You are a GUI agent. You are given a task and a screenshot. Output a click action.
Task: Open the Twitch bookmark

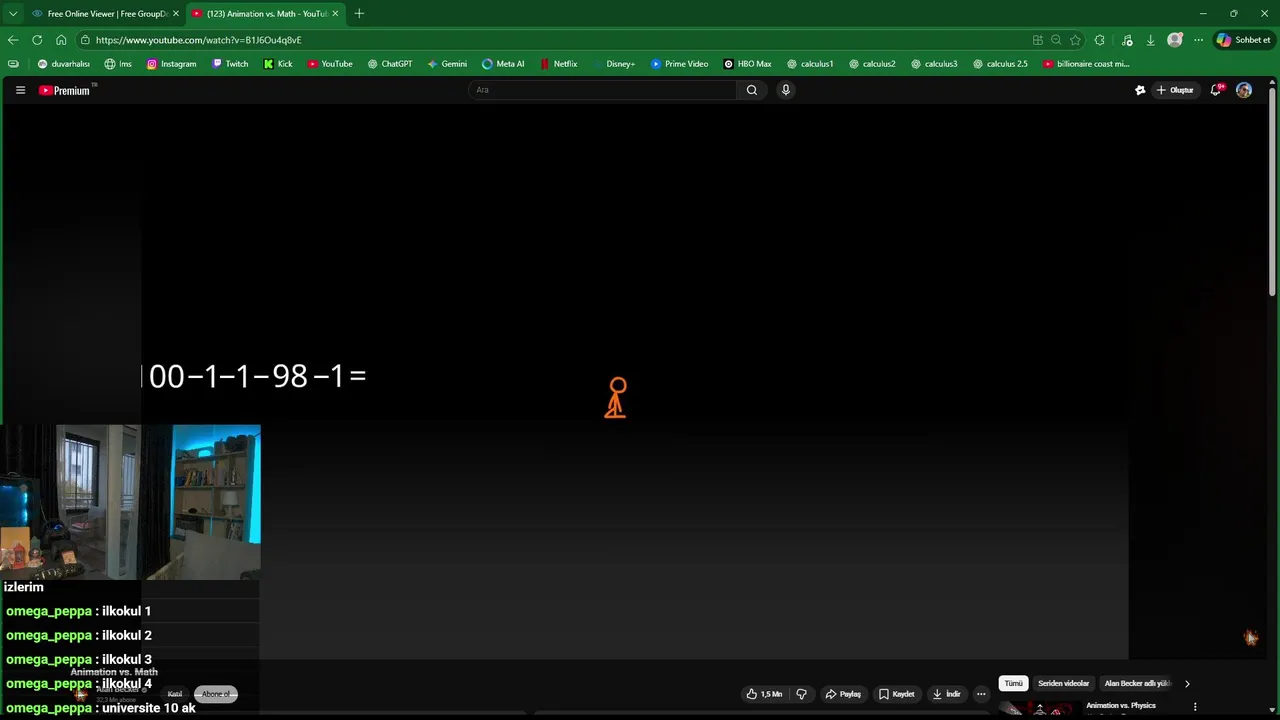coord(230,64)
